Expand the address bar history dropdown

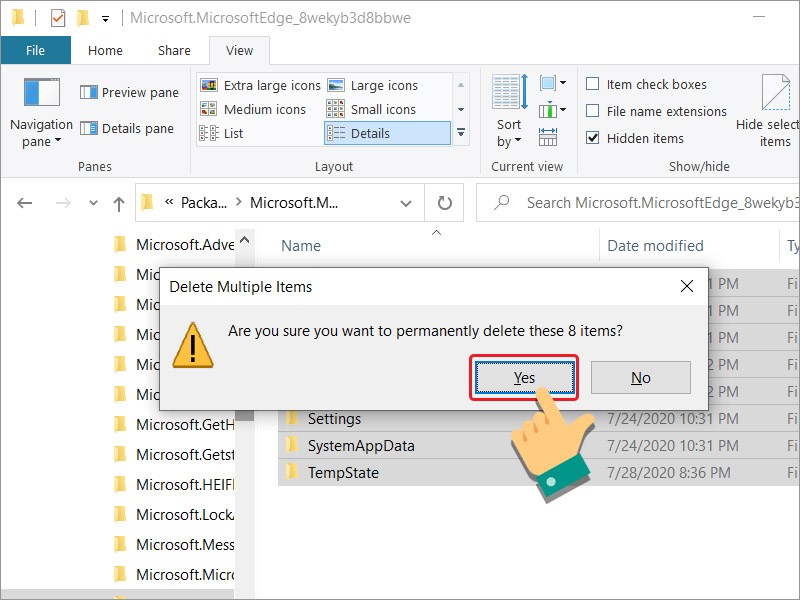point(406,203)
